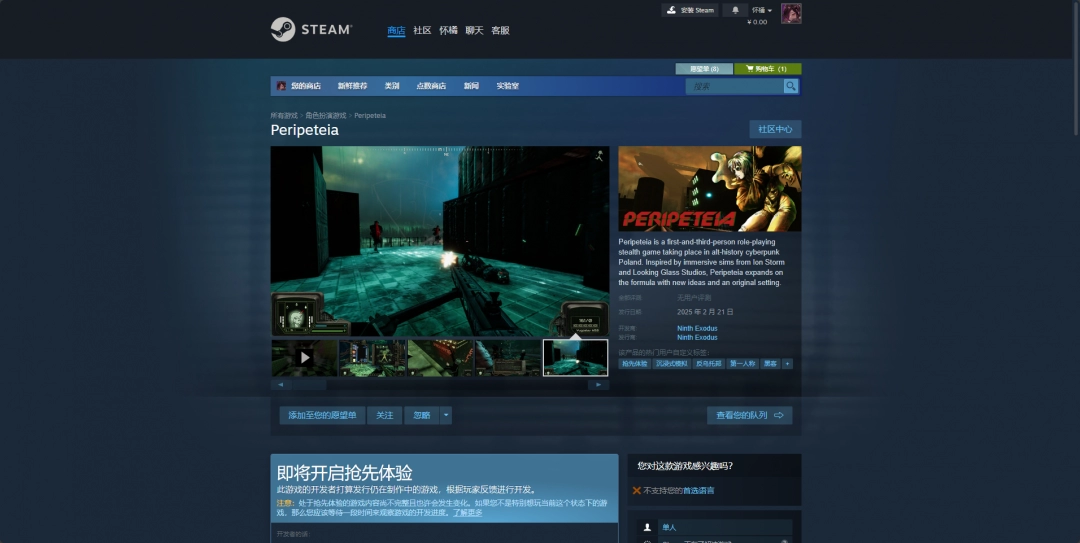Click into the store search field
1080x543 pixels.
tap(734, 86)
